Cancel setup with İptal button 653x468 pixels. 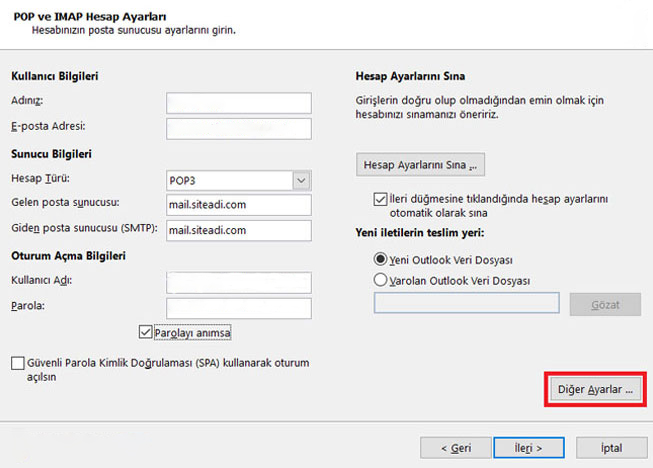(x=610, y=446)
